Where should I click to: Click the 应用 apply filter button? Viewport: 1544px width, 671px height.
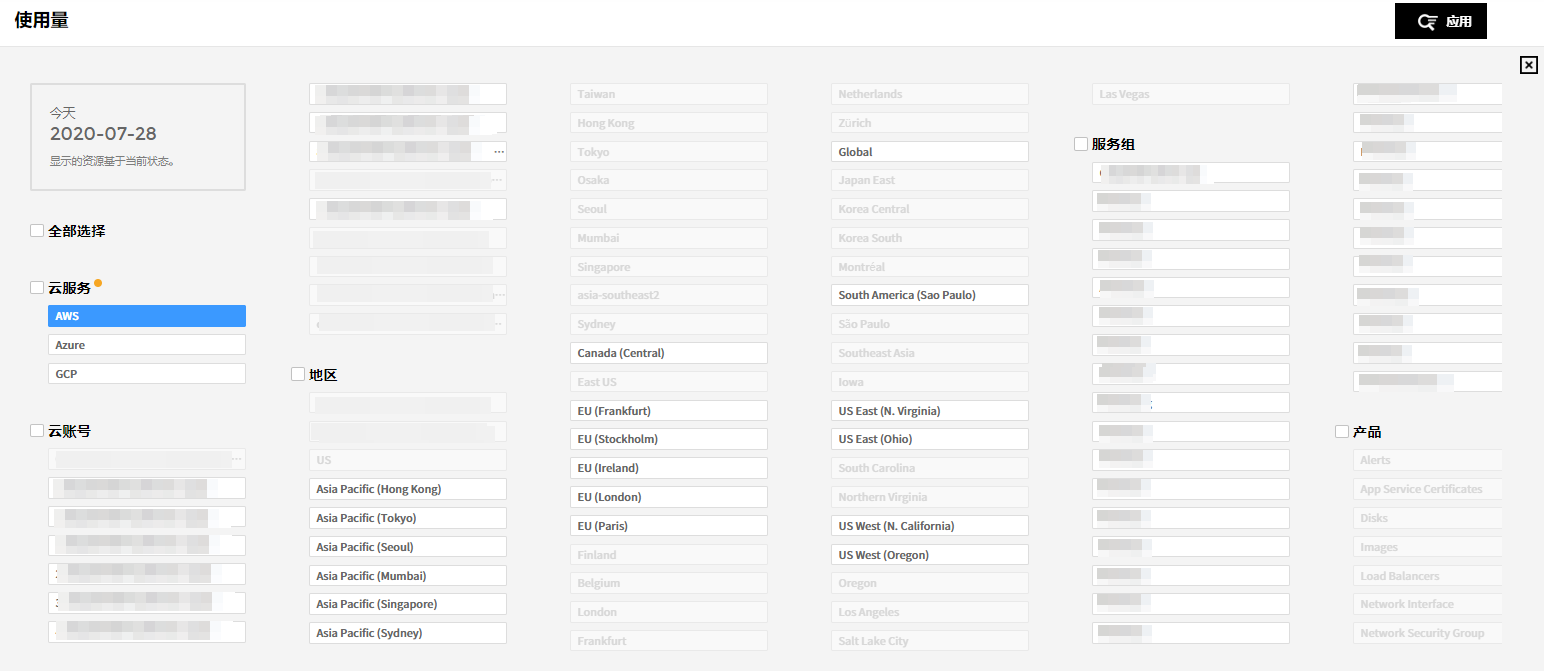point(1440,21)
